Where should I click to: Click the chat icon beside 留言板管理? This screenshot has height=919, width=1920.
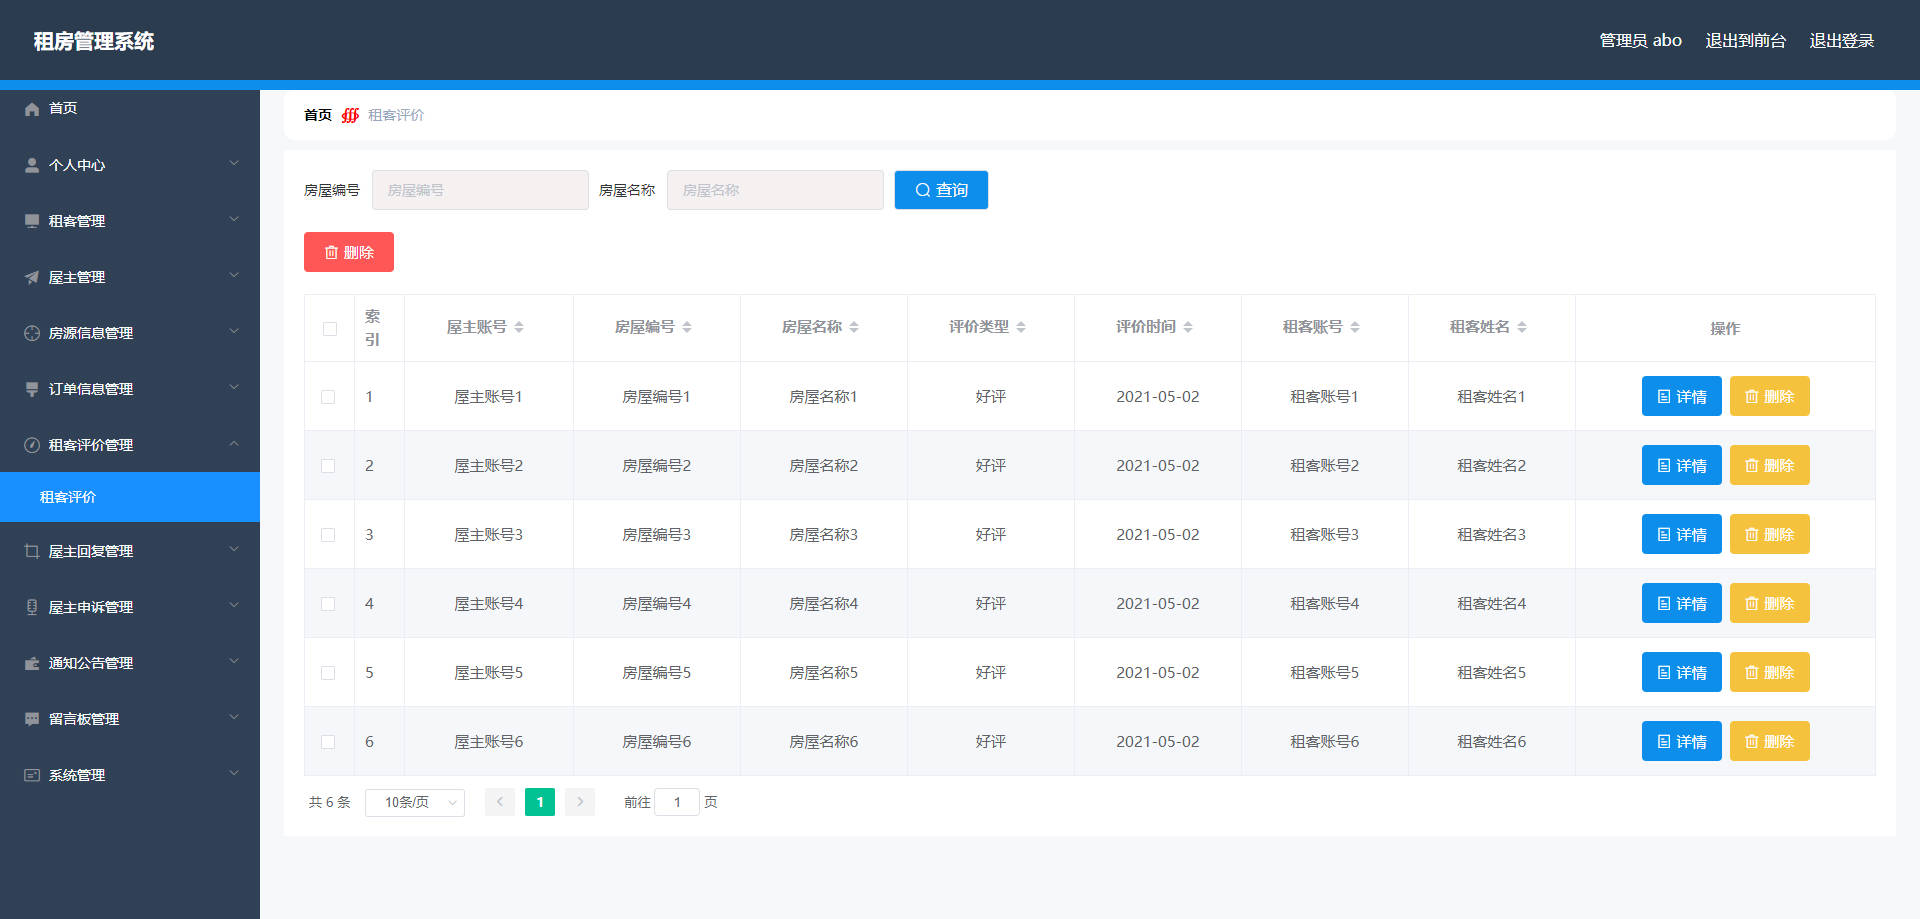[32, 719]
